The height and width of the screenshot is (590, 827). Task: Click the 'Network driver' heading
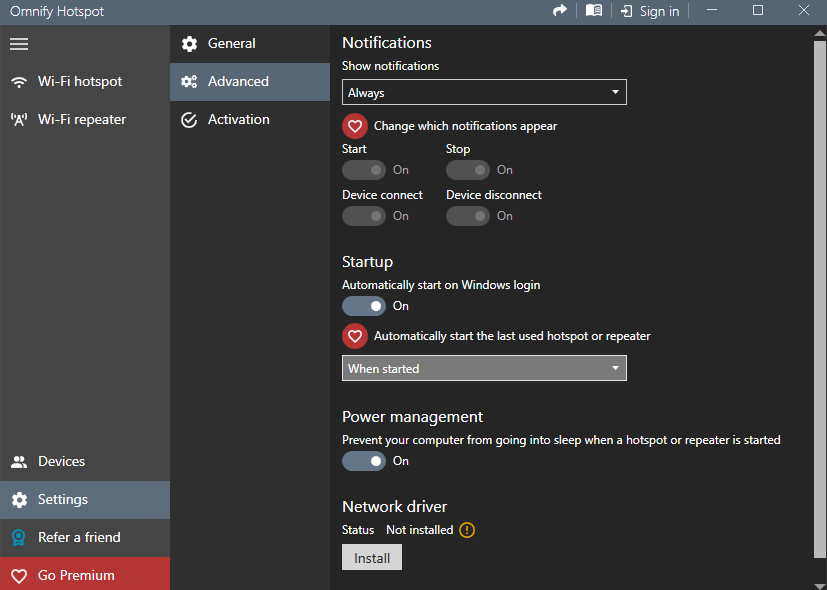point(395,507)
